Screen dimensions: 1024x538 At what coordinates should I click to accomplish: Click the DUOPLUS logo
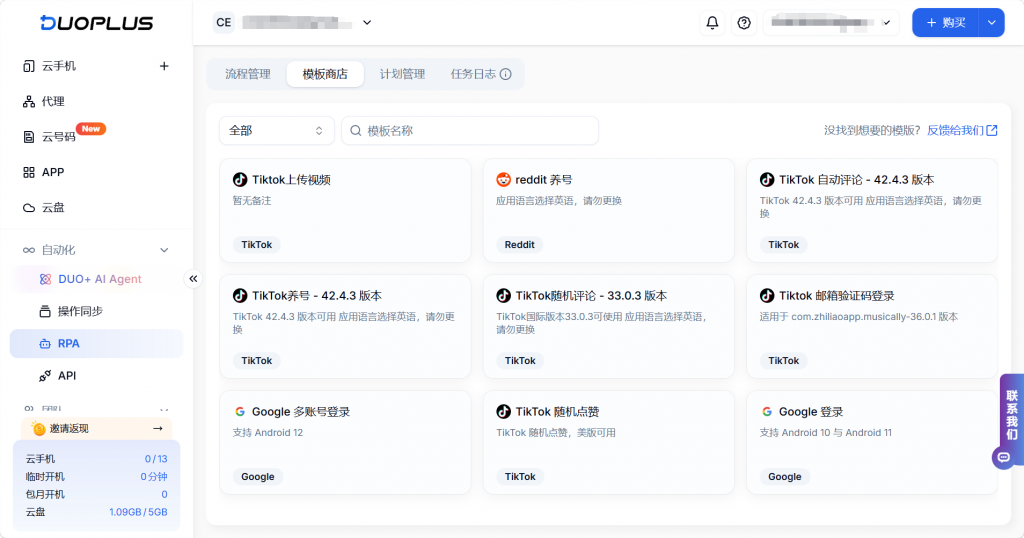click(97, 23)
